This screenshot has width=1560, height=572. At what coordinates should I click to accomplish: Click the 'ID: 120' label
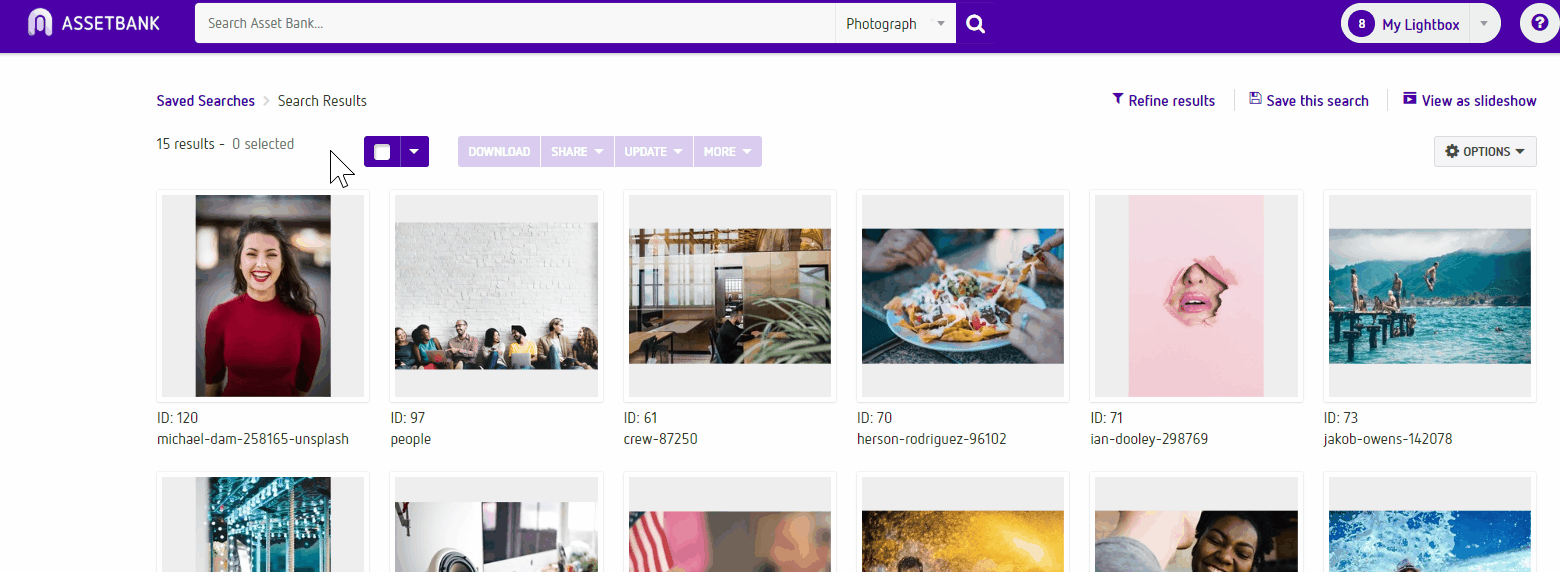[x=178, y=418]
